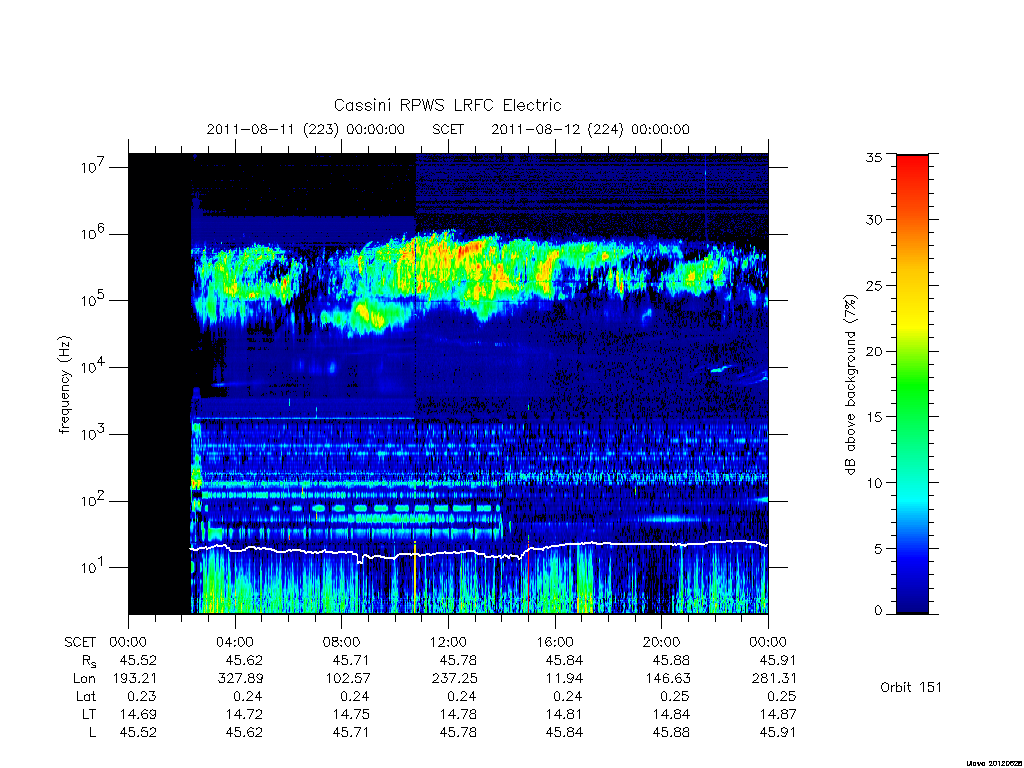The height and width of the screenshot is (768, 1024).
Task: Click the end date "2011-08-12 (224) 00:00:00"
Action: (x=590, y=129)
